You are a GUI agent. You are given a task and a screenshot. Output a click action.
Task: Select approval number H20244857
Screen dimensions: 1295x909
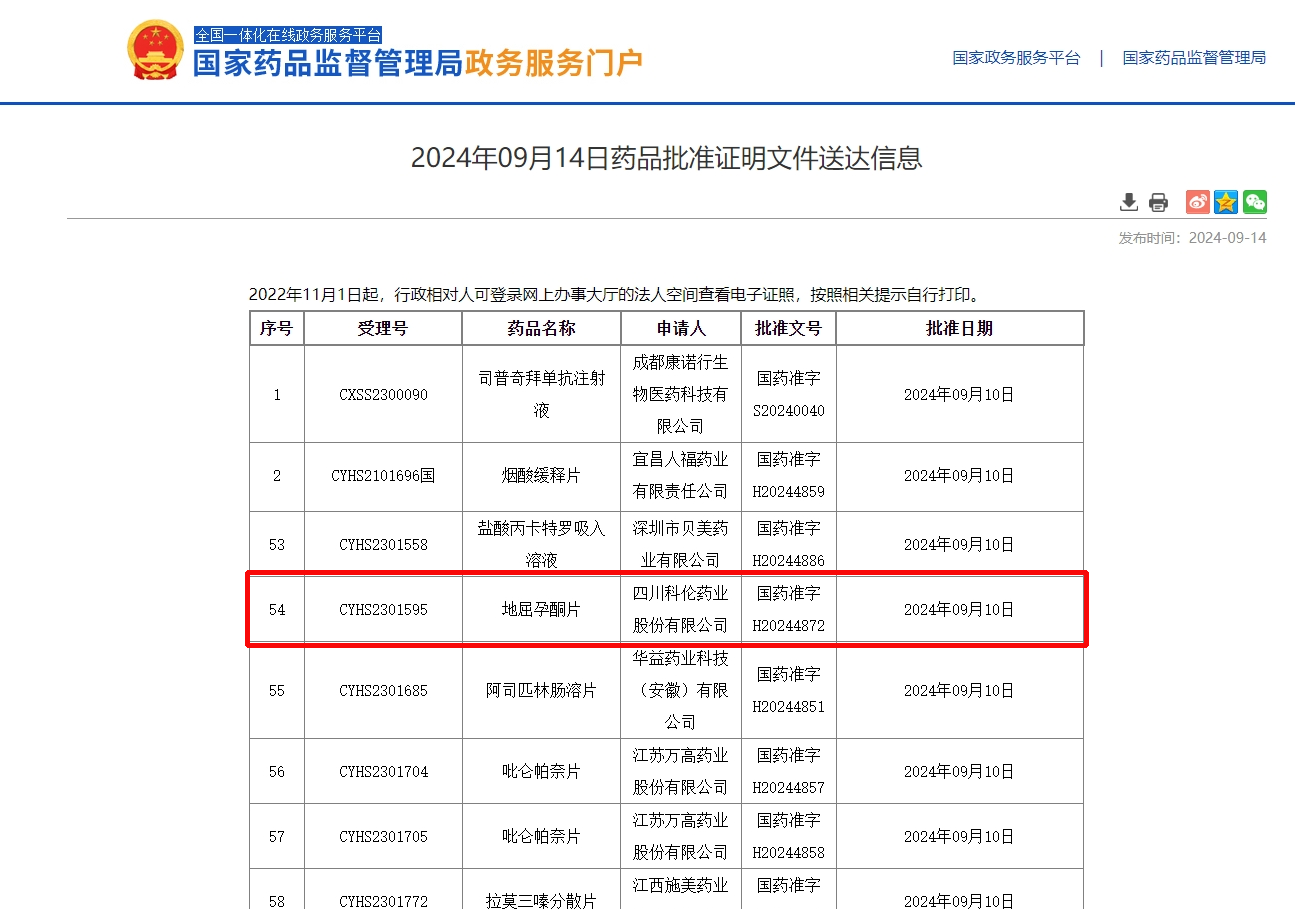coord(789,788)
